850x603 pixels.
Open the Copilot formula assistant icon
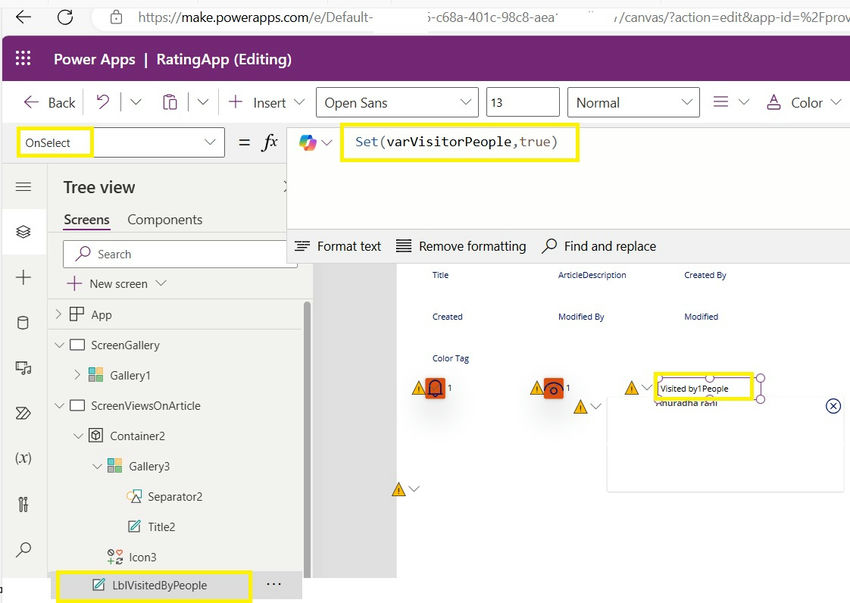(x=307, y=143)
